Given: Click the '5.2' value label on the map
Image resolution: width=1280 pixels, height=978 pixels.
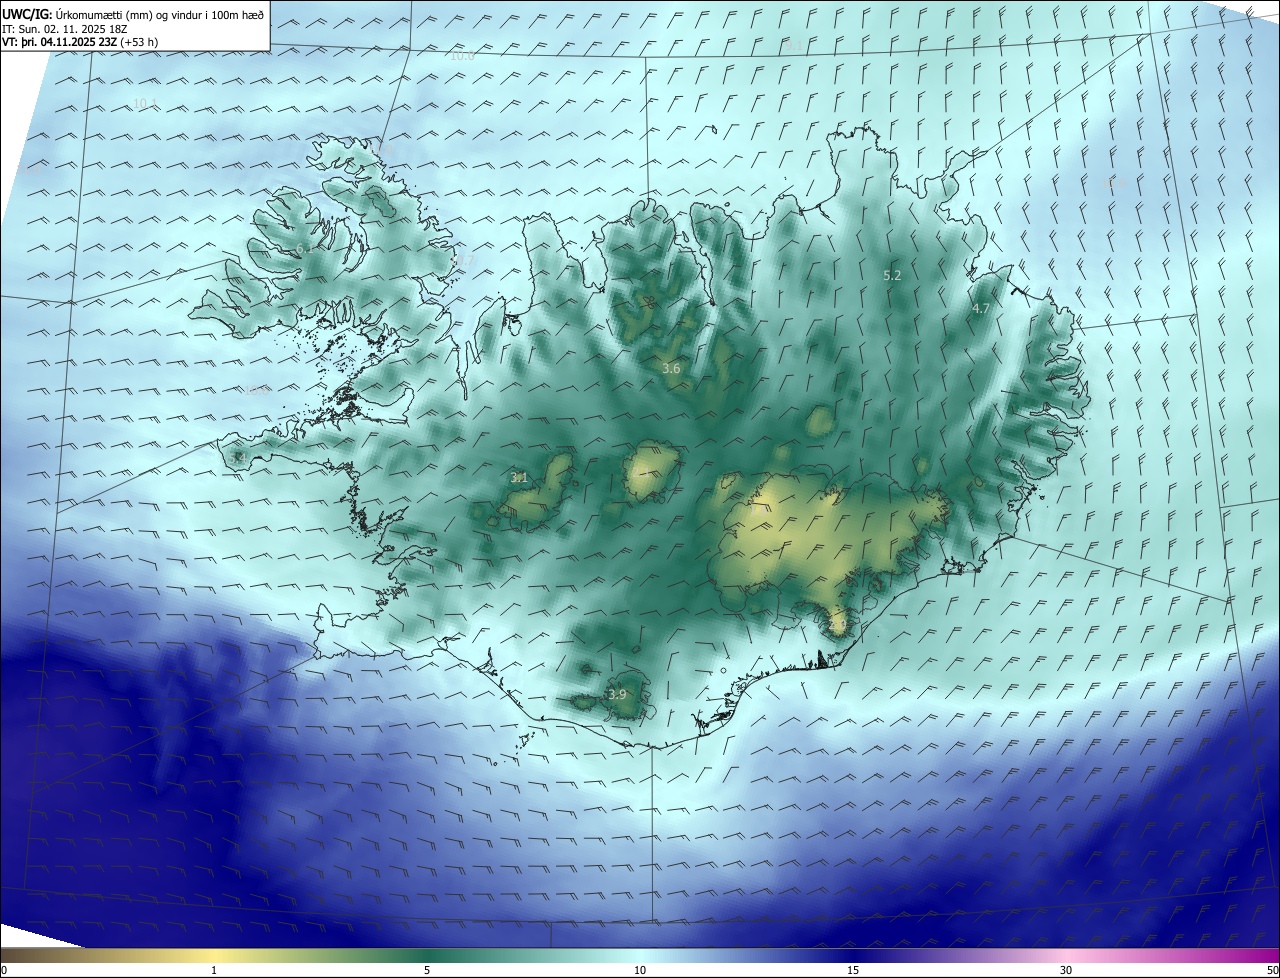Looking at the screenshot, I should click(893, 275).
